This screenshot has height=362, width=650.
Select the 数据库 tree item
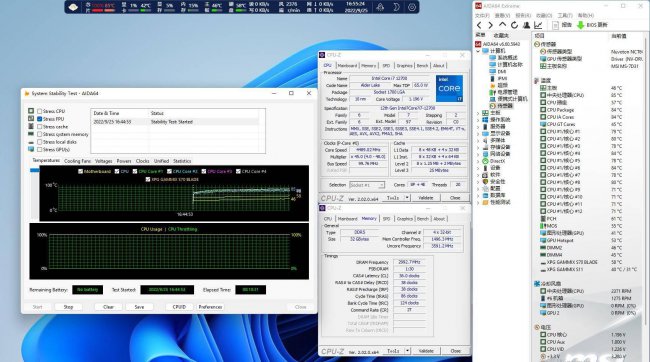(x=494, y=195)
